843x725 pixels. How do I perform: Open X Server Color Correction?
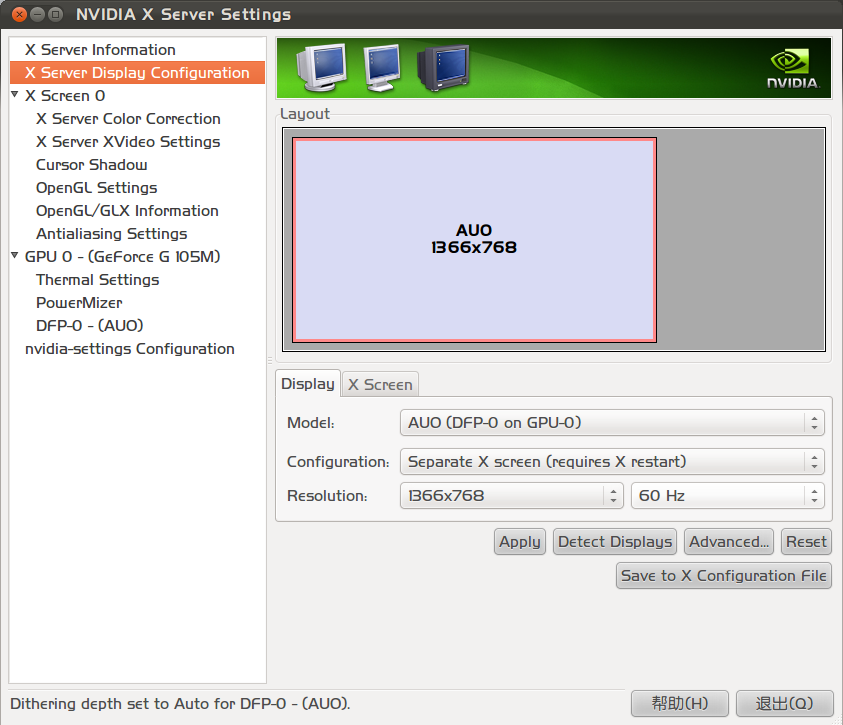[x=128, y=119]
